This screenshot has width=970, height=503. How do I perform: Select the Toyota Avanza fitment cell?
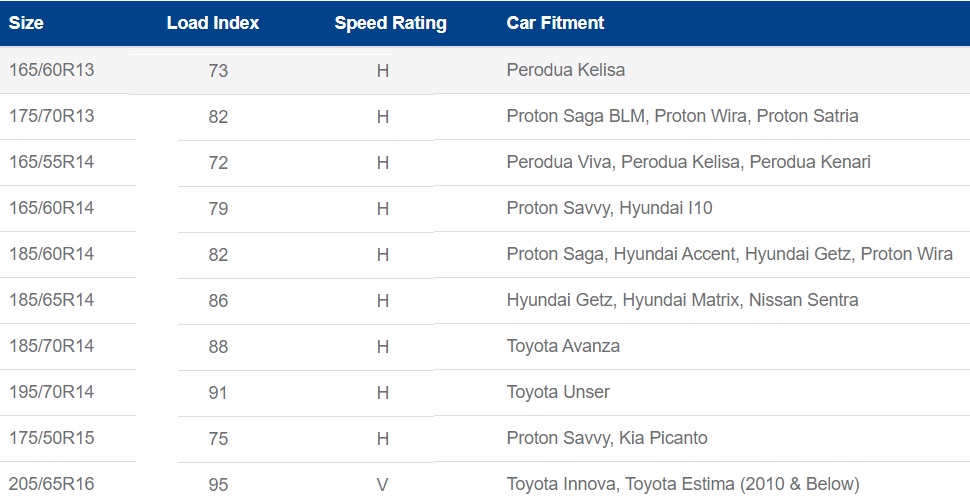point(563,347)
